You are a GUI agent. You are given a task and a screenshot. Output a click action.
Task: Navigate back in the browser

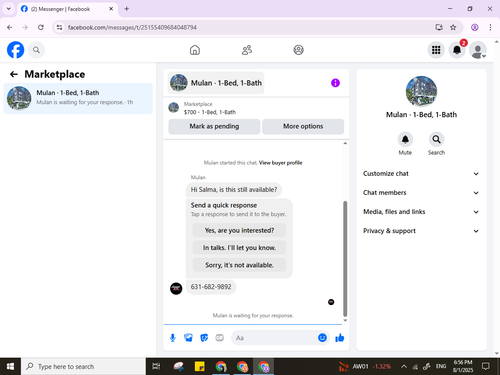[10, 27]
